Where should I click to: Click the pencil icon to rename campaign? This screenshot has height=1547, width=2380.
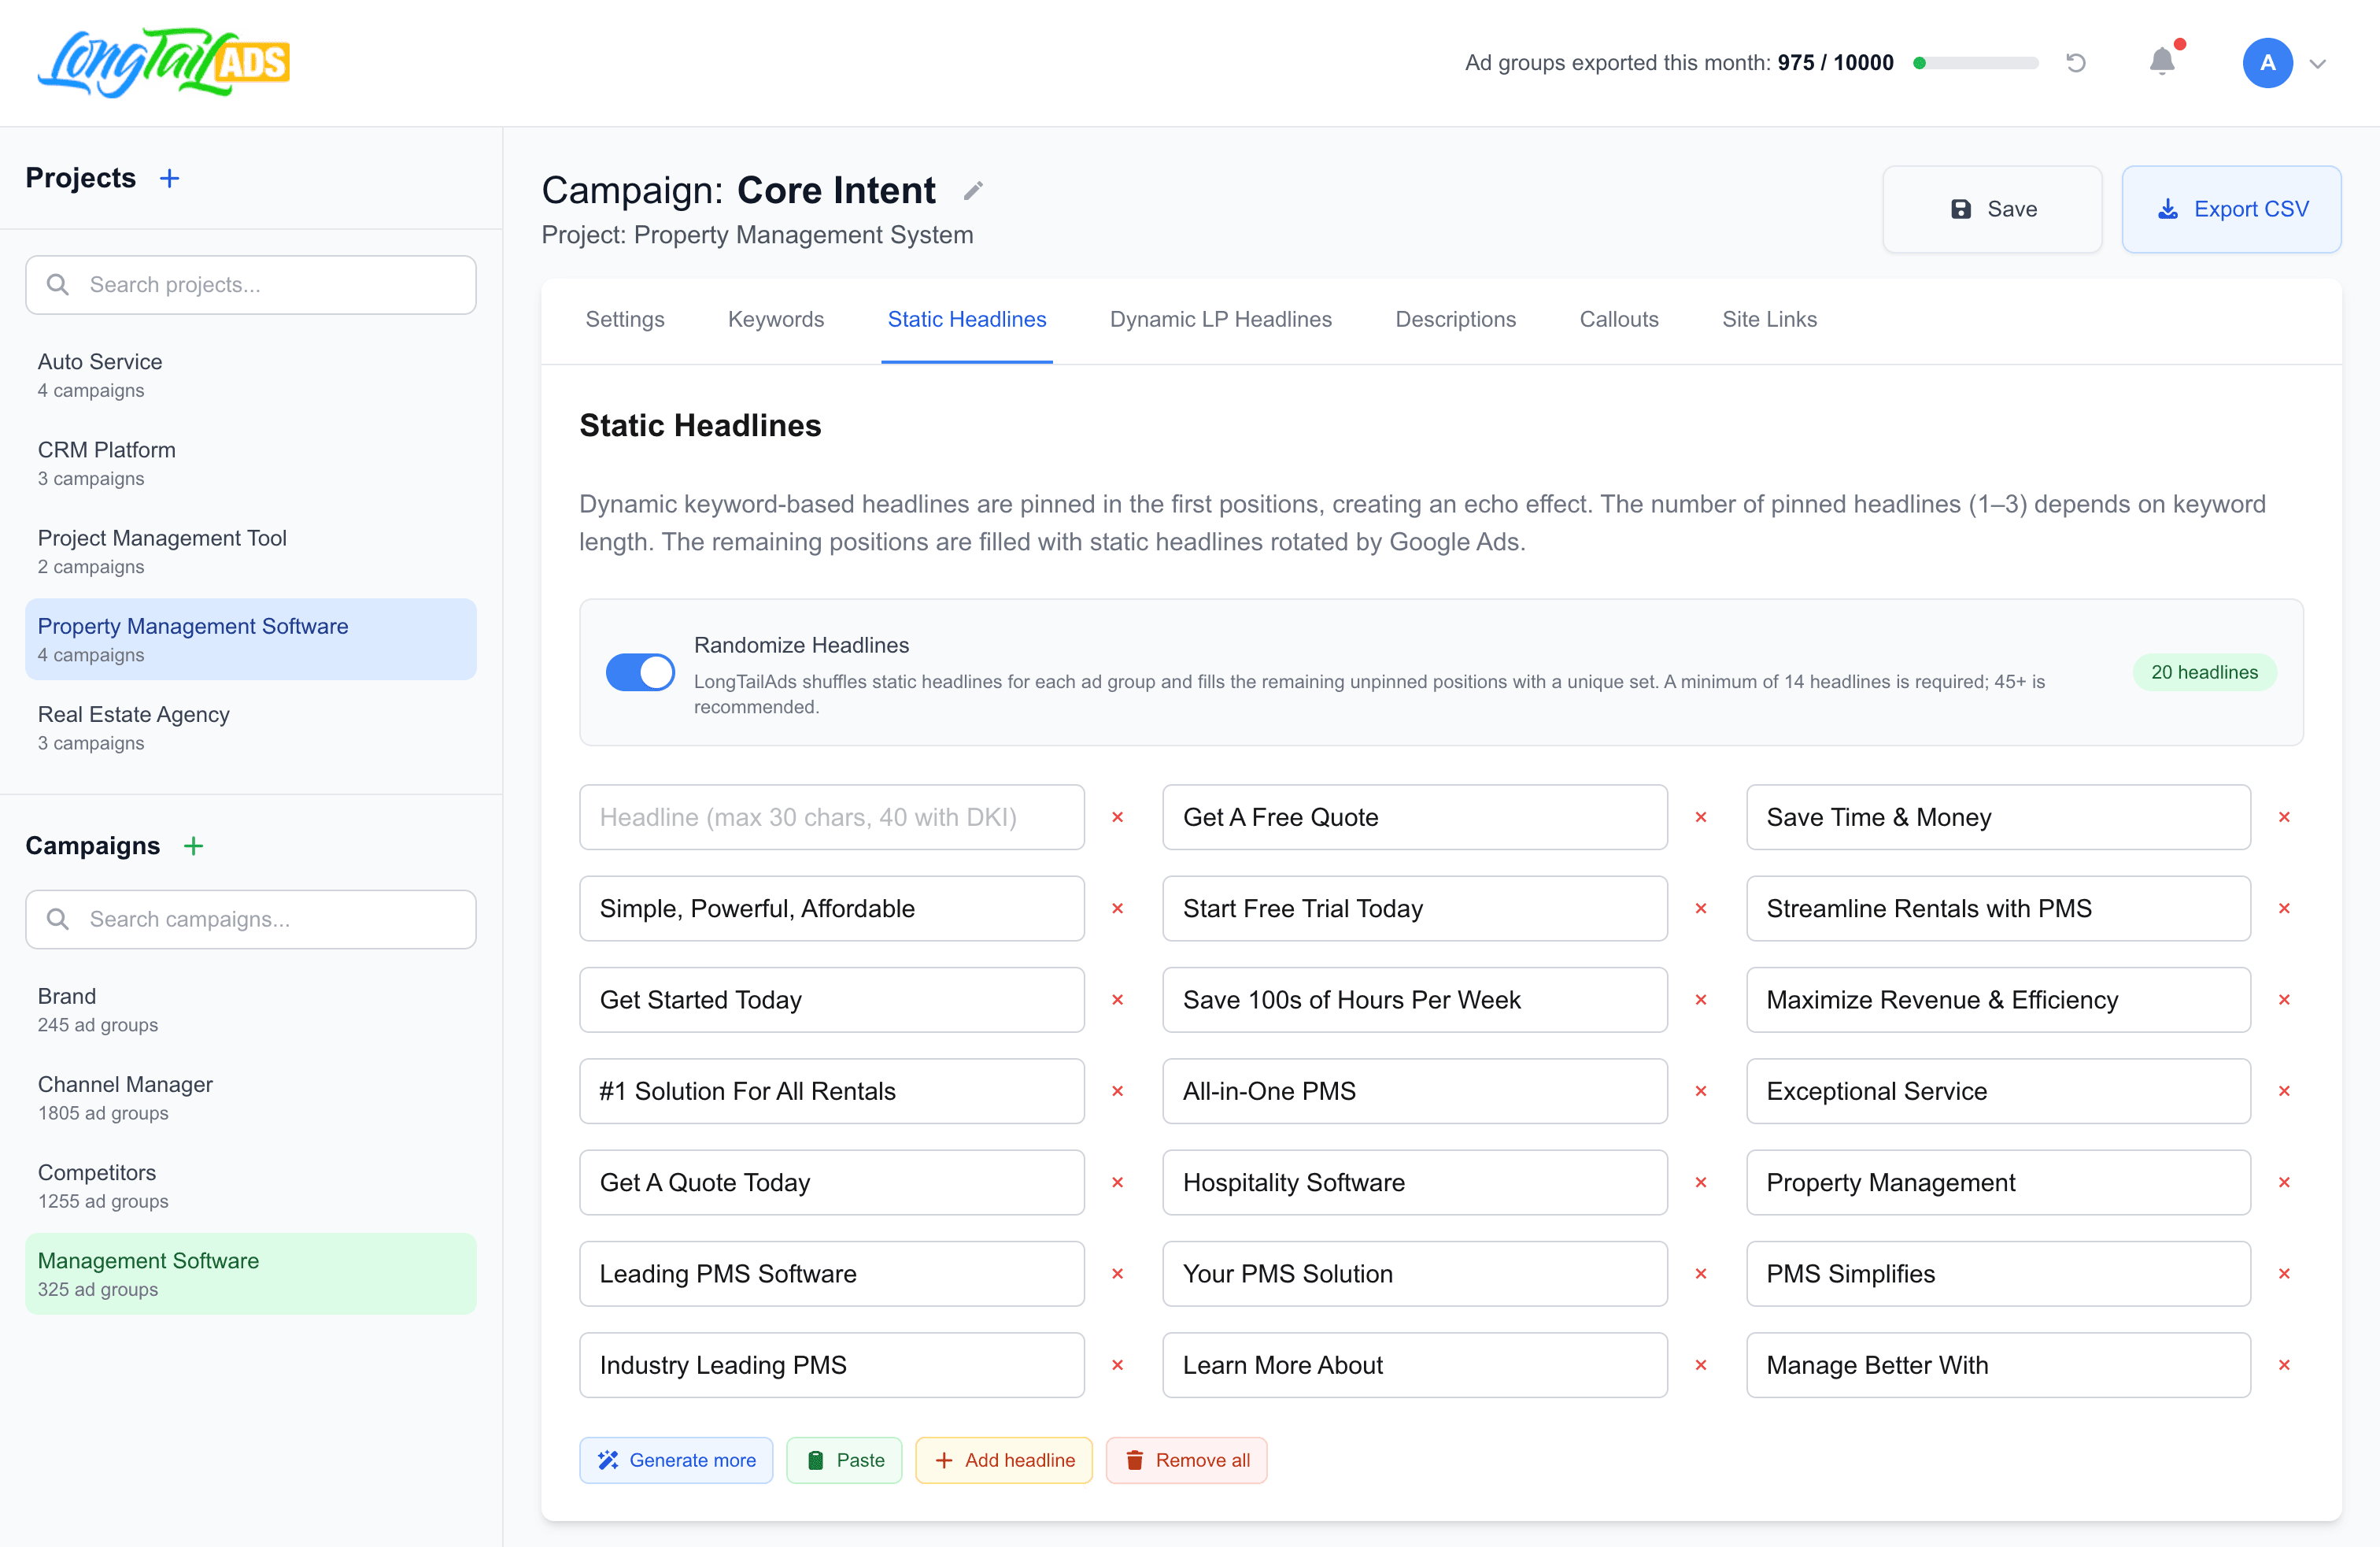(x=973, y=191)
